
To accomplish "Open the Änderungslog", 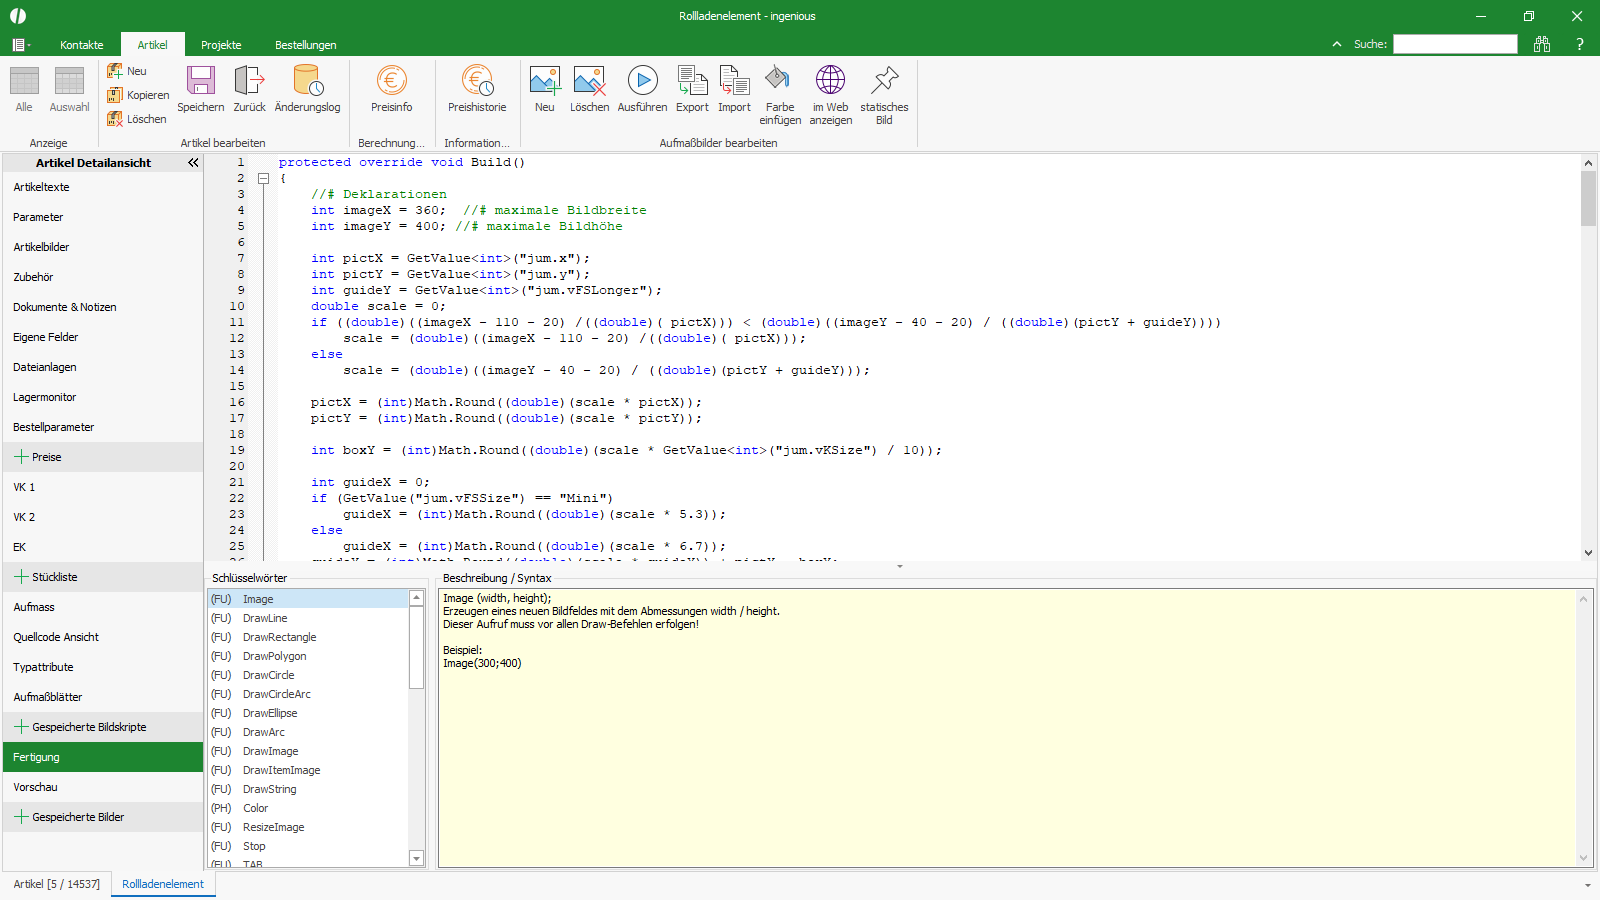I will coord(307,89).
